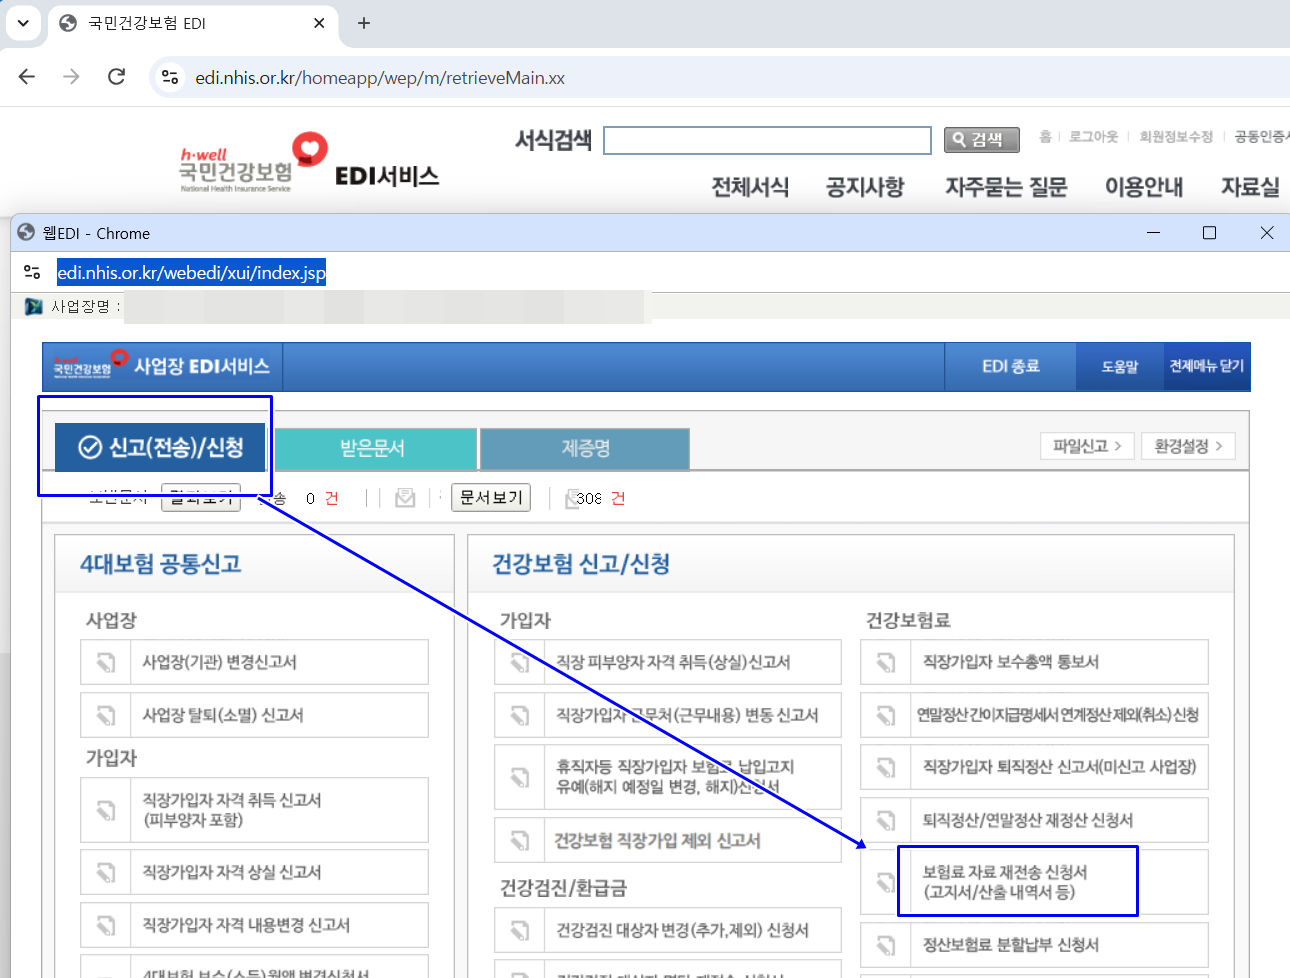Click the icon beside 정산보험료 분할납부 신청서

[885, 945]
